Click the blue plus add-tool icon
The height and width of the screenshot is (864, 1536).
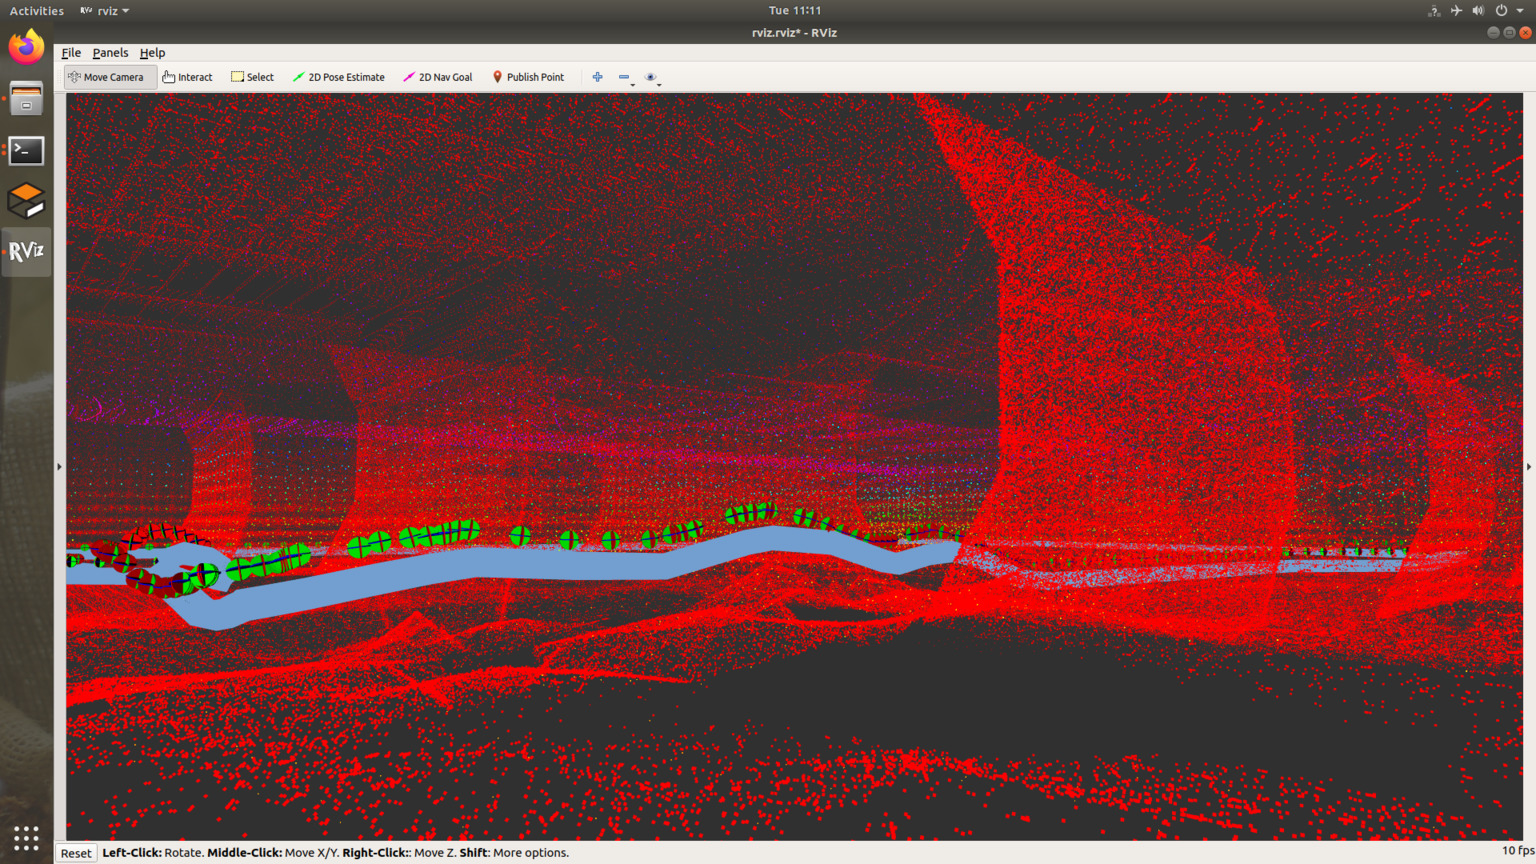pos(597,77)
